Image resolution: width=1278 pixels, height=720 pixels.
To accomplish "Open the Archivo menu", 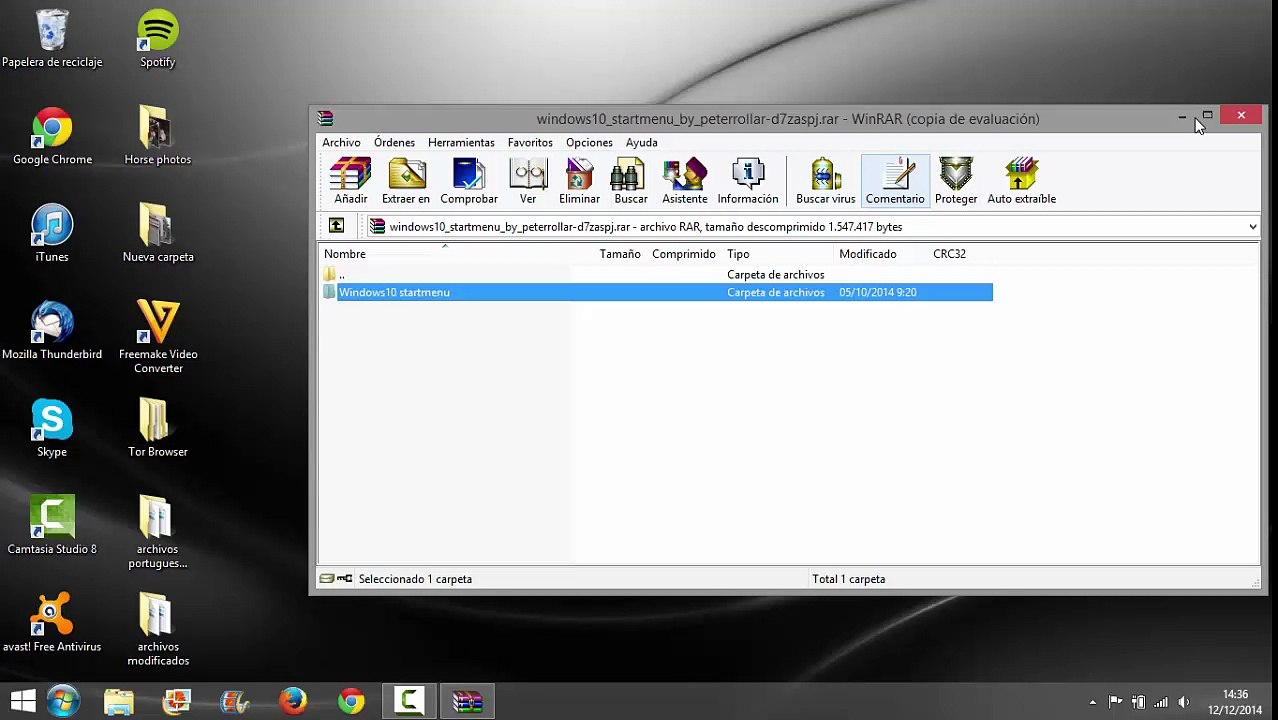I will click(341, 143).
